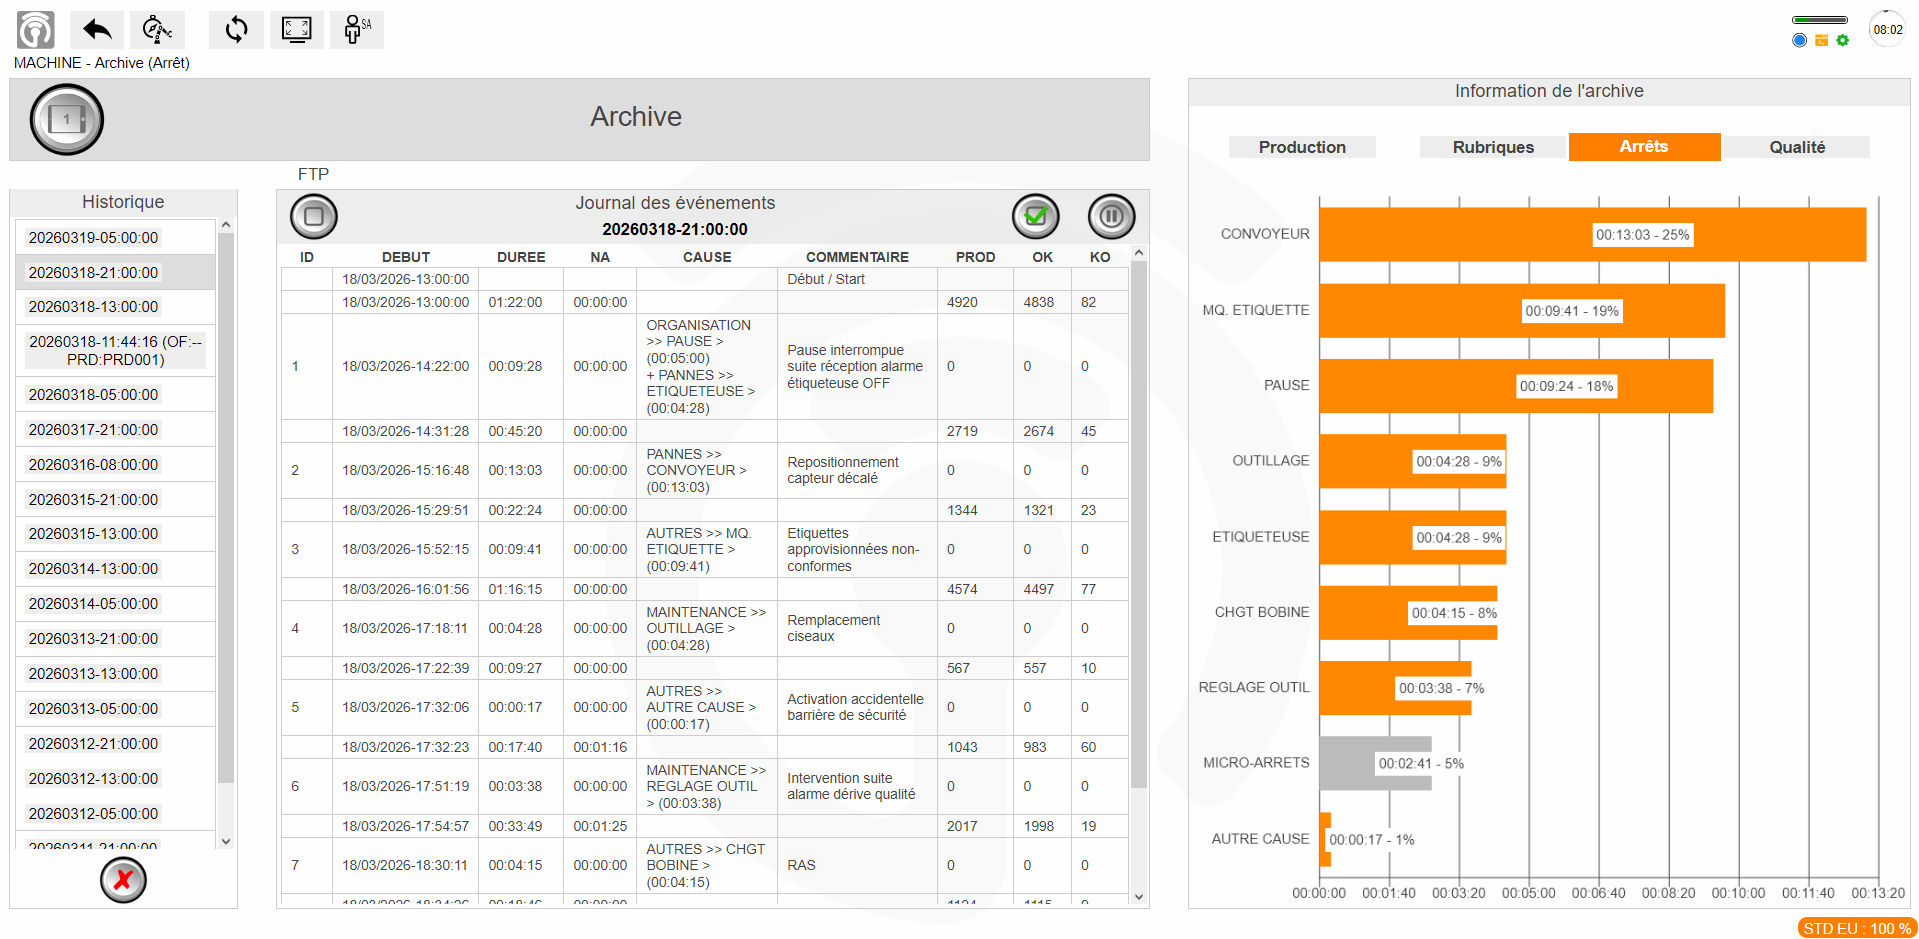The image size is (1919, 939).
Task: Open the SA user profile icon
Action: pos(356,30)
